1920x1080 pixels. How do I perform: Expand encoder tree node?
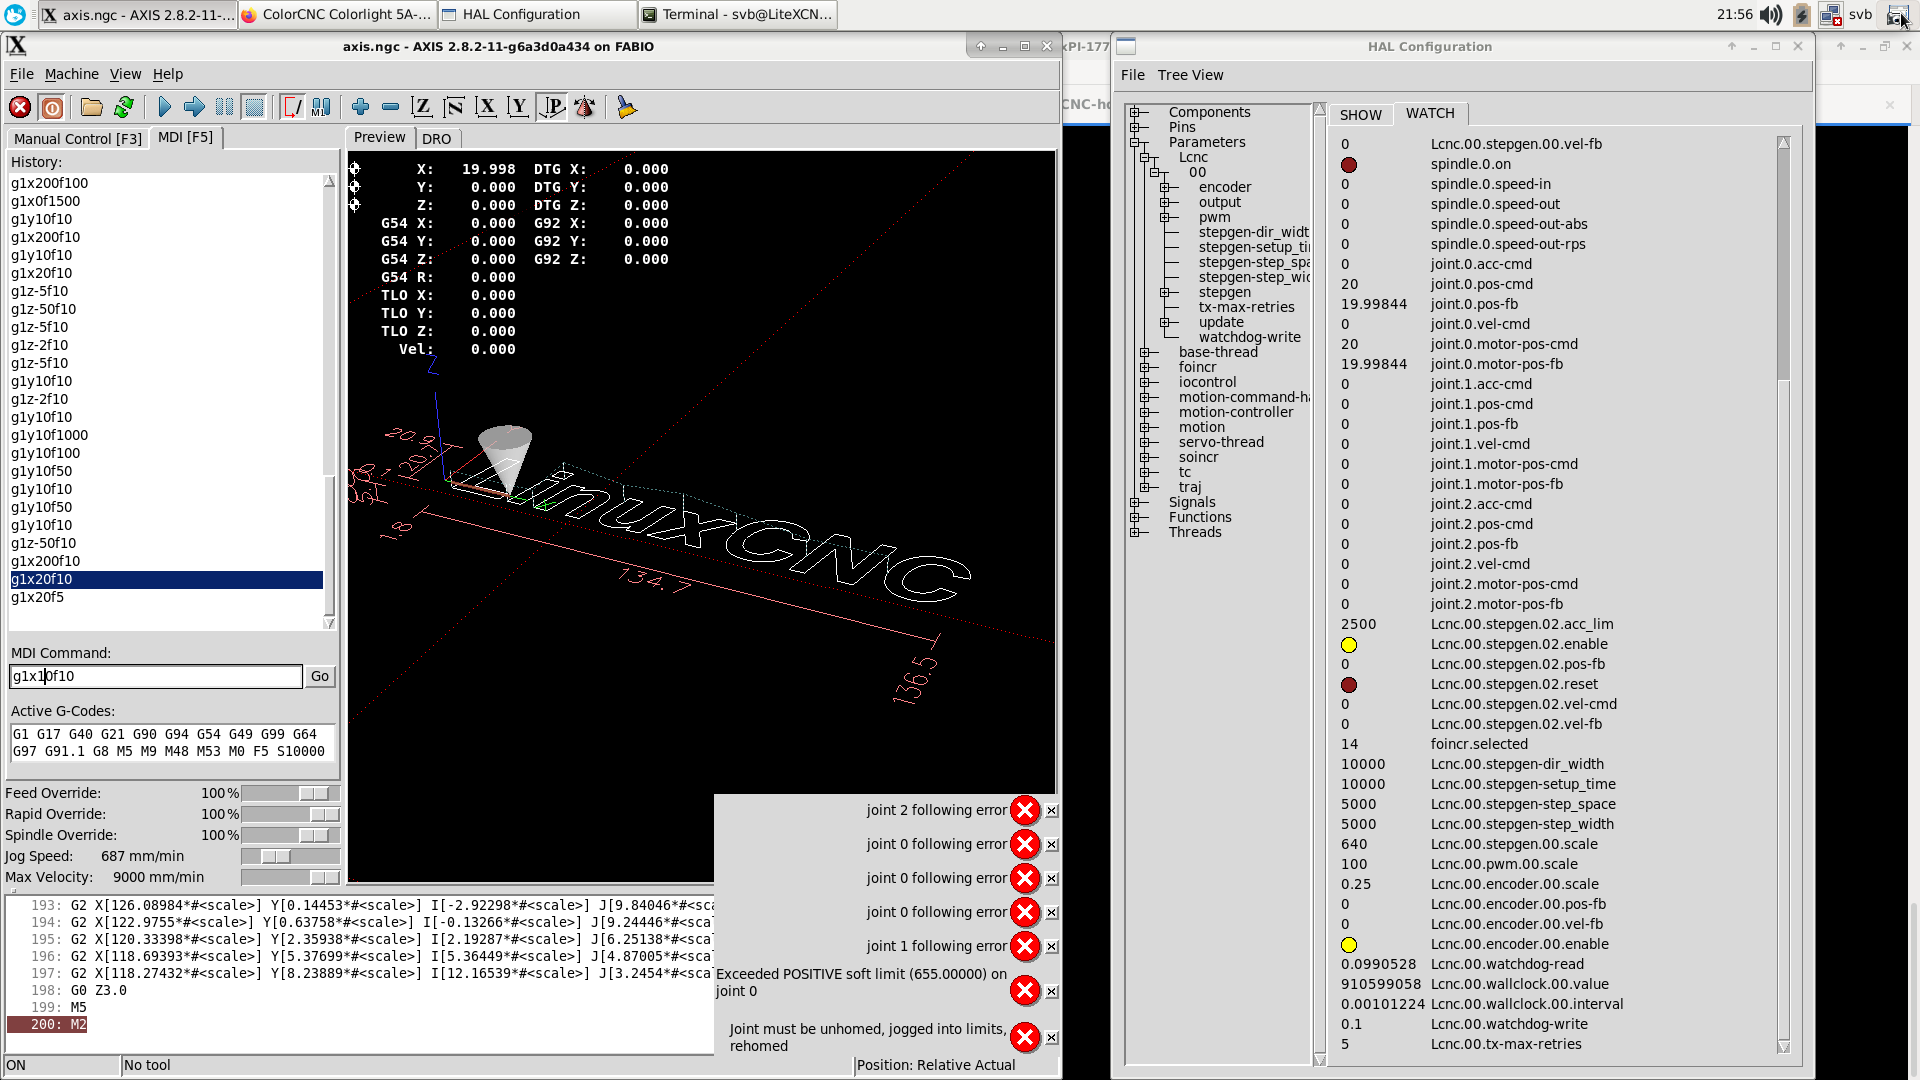(x=1165, y=187)
